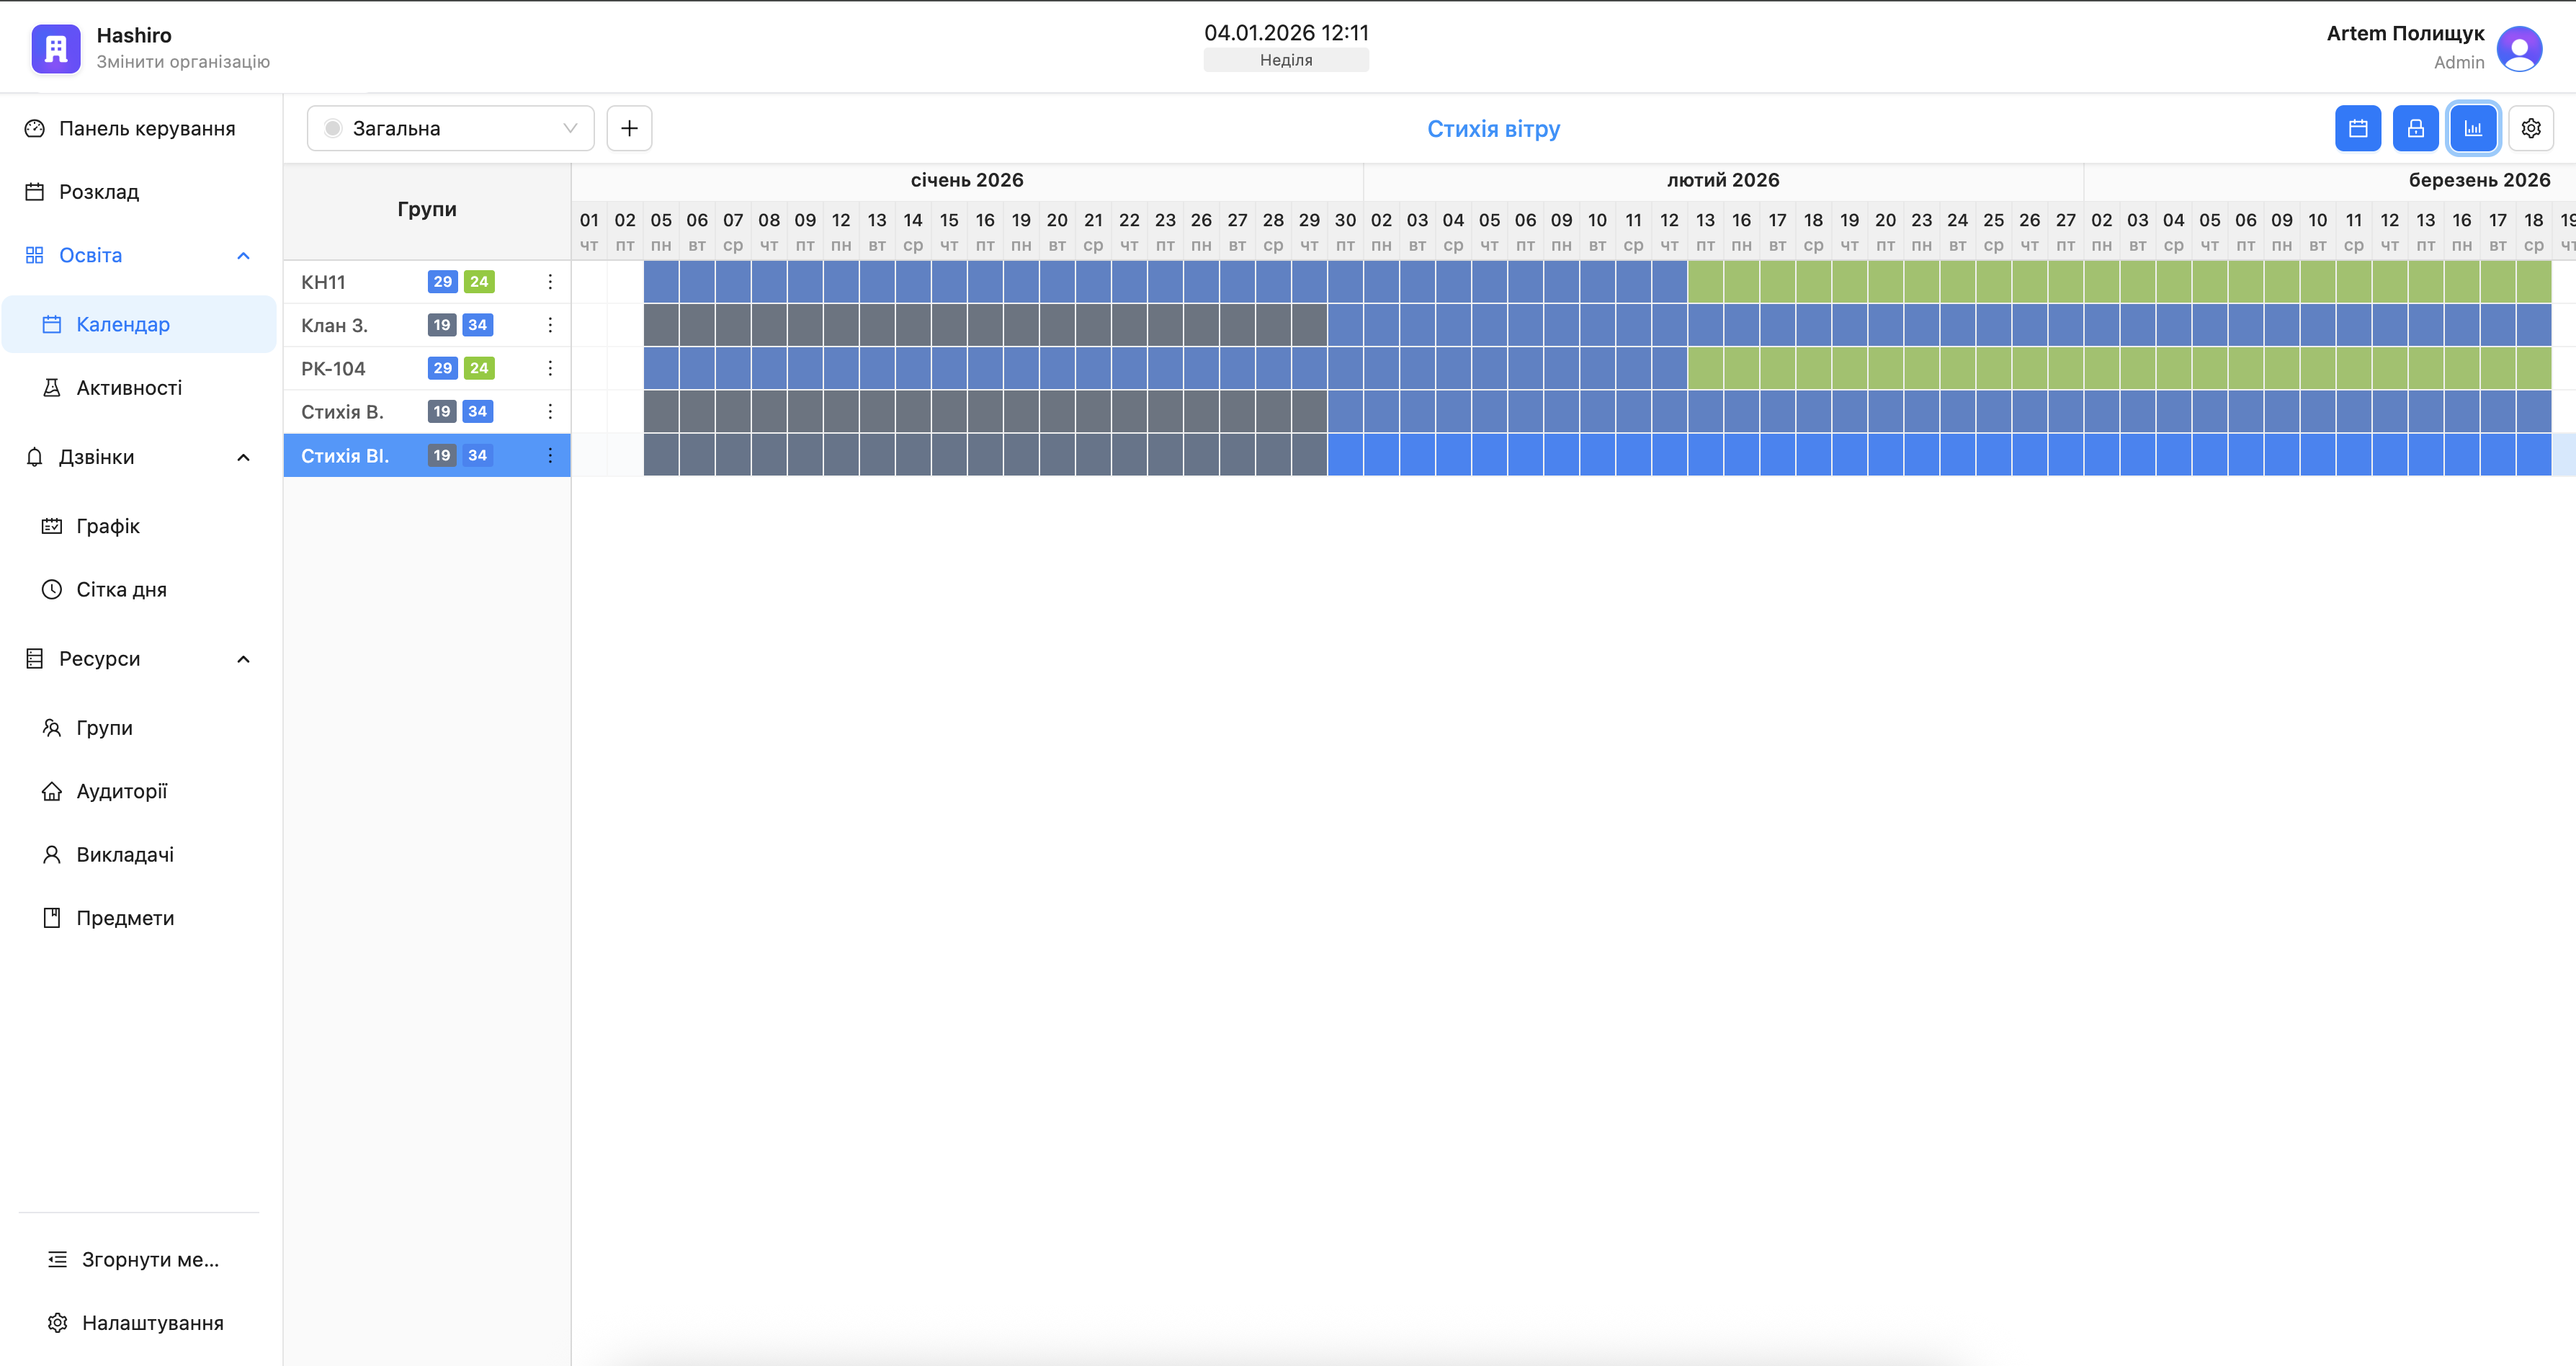Open calendar settings gear icon

pyautogui.click(x=2530, y=128)
